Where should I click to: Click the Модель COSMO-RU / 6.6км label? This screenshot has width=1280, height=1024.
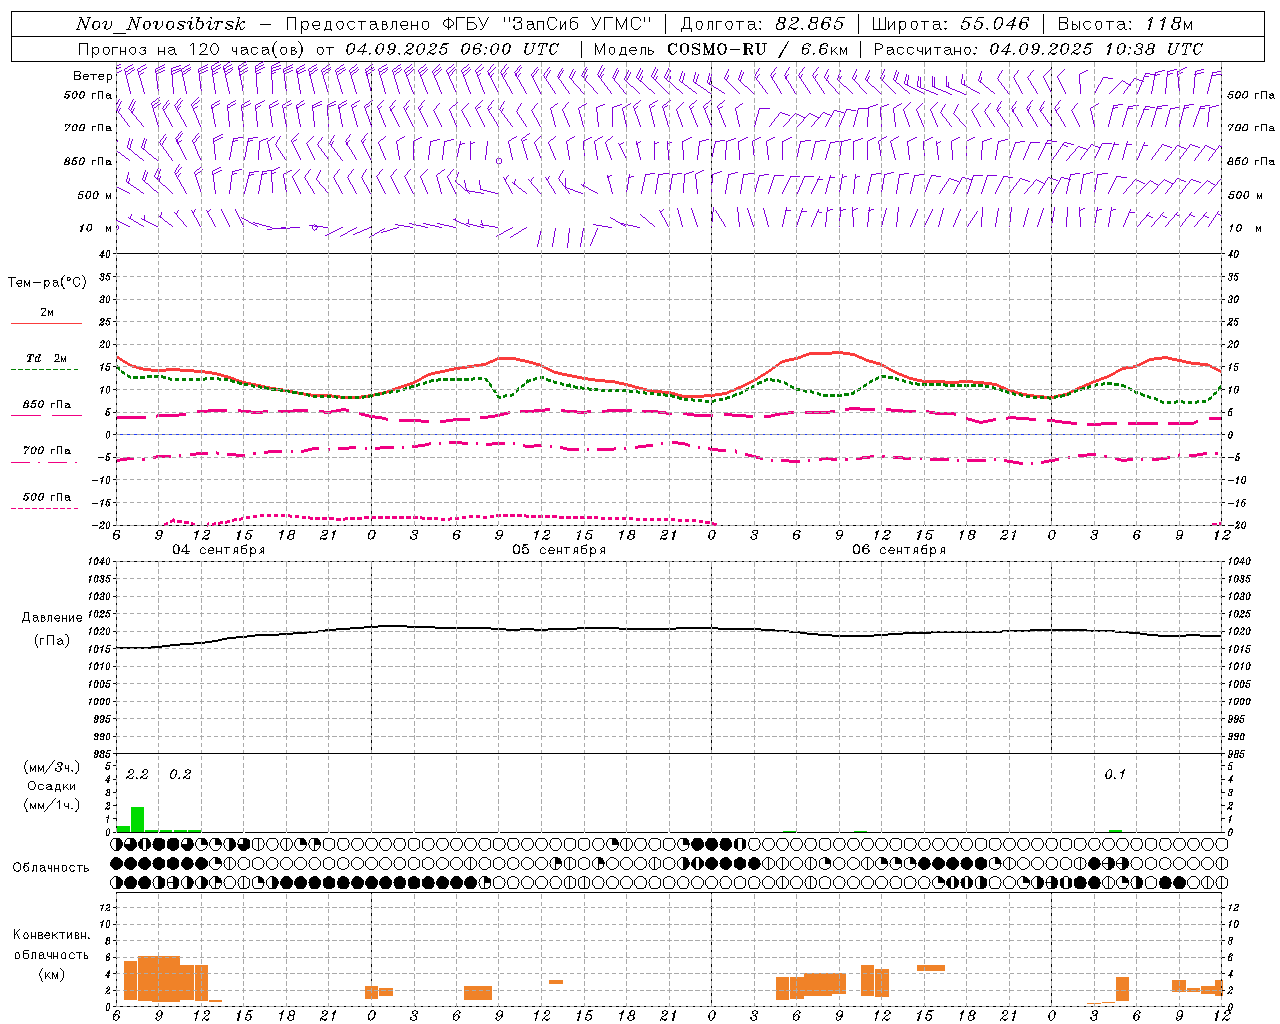(721, 49)
